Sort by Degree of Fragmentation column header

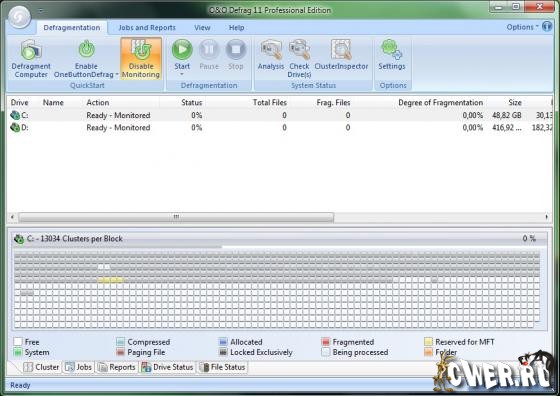pos(440,103)
